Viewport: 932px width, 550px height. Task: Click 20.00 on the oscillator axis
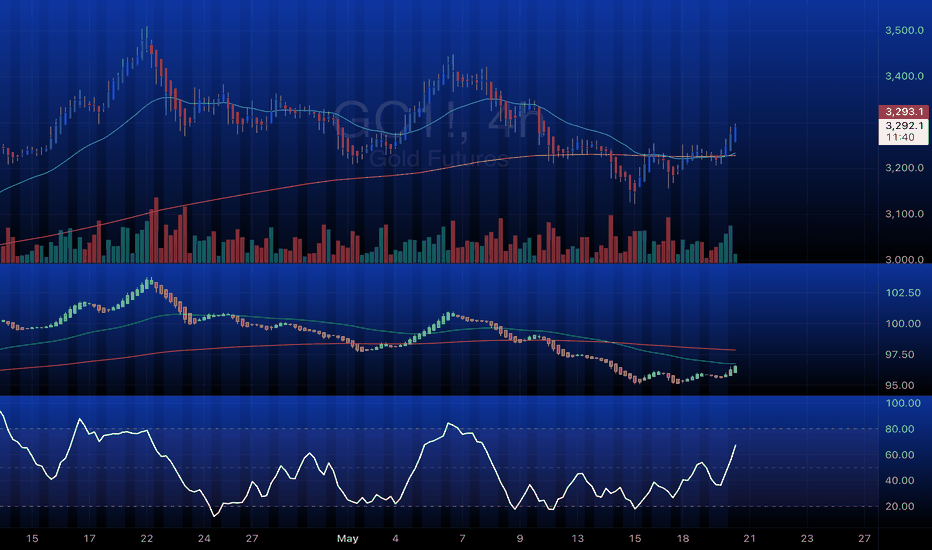pyautogui.click(x=899, y=507)
